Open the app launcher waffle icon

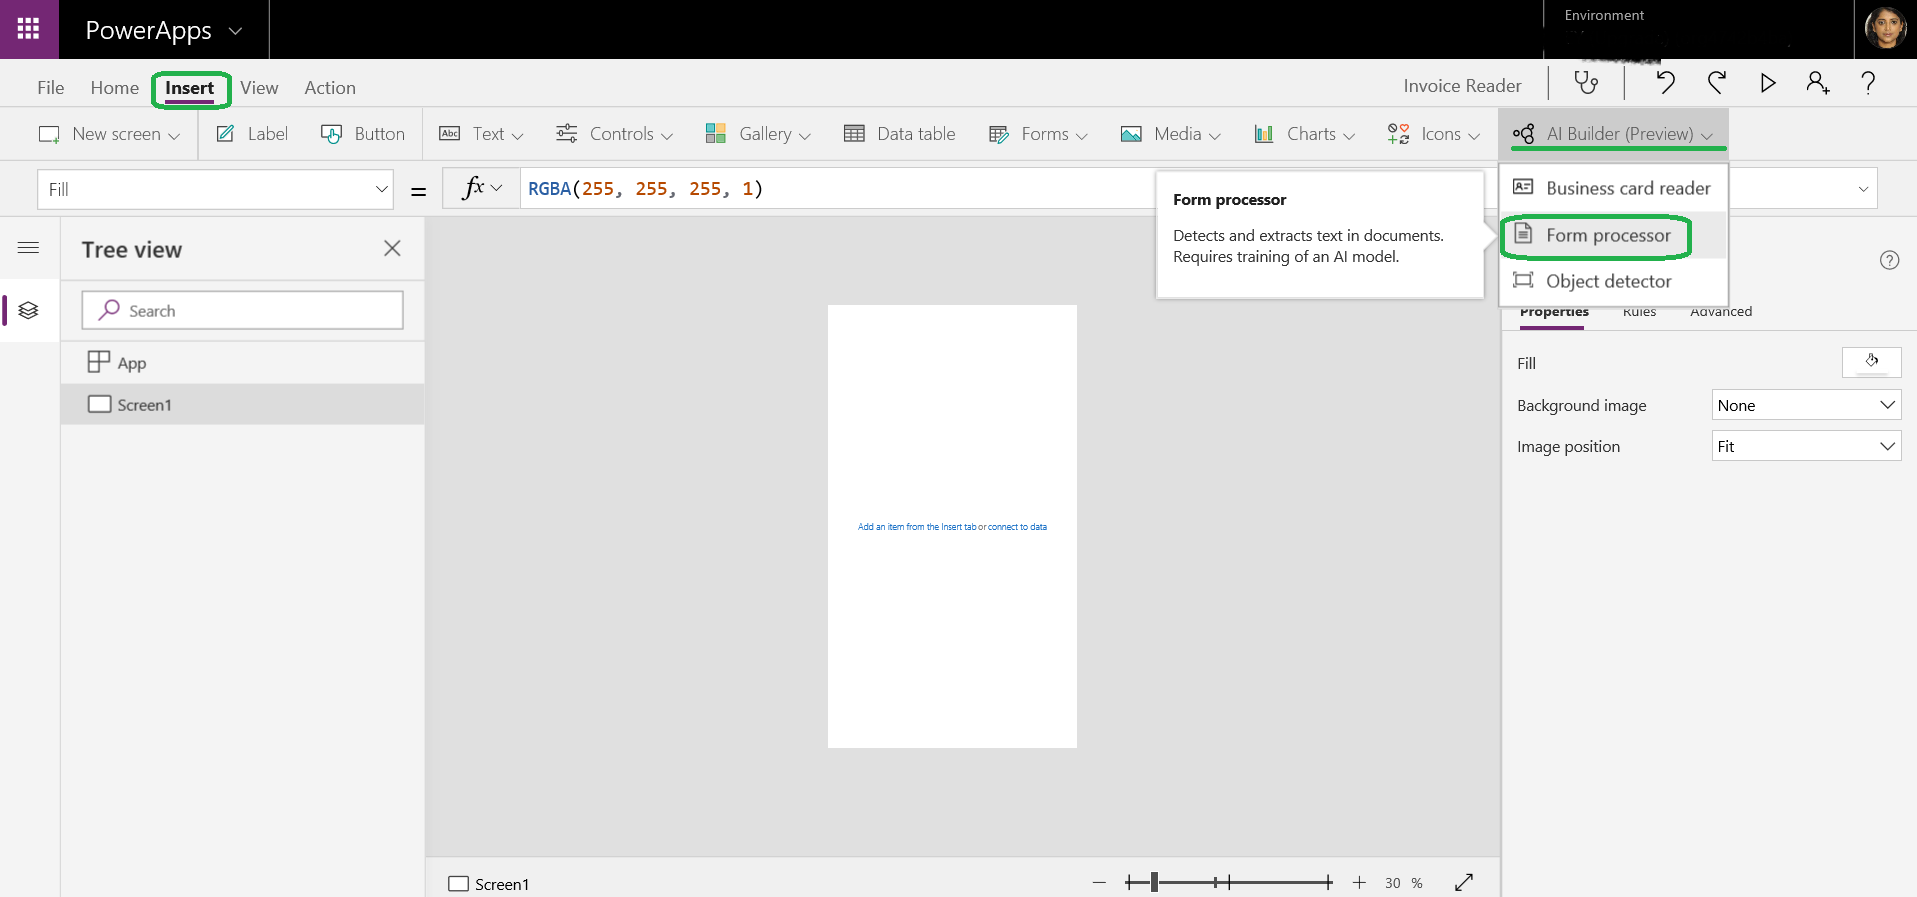[29, 29]
